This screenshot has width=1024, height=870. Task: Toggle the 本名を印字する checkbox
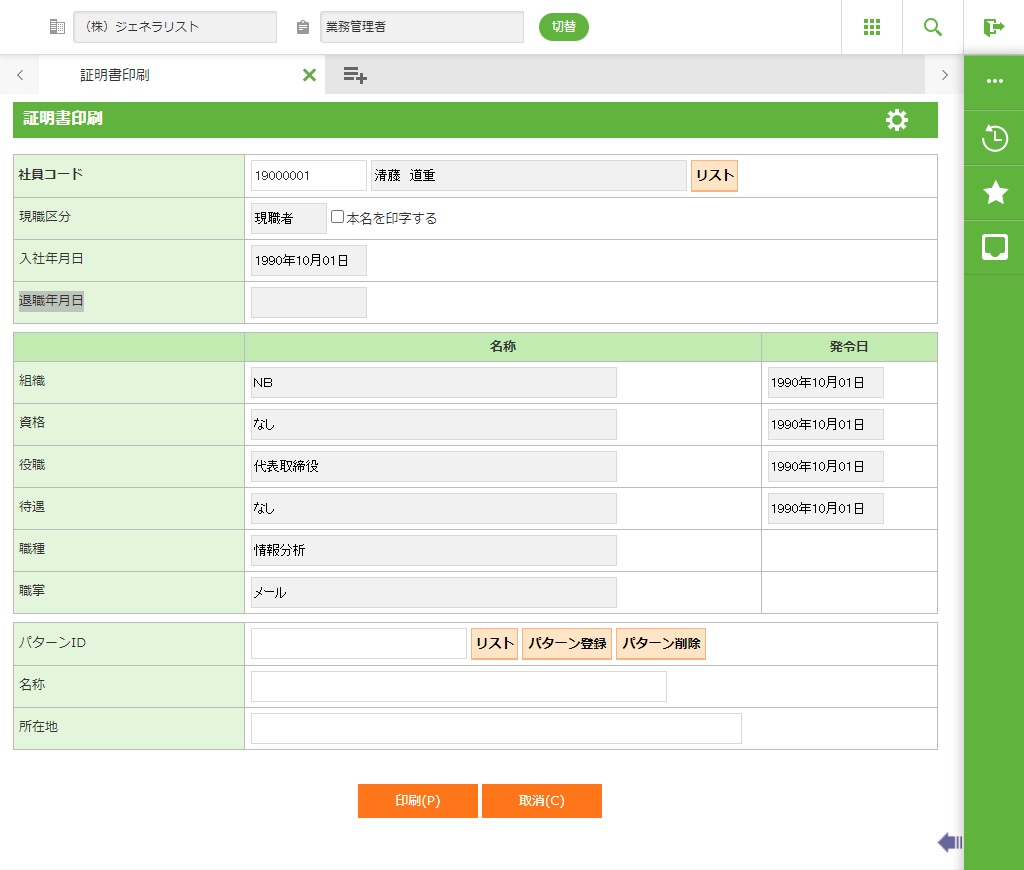pyautogui.click(x=338, y=217)
